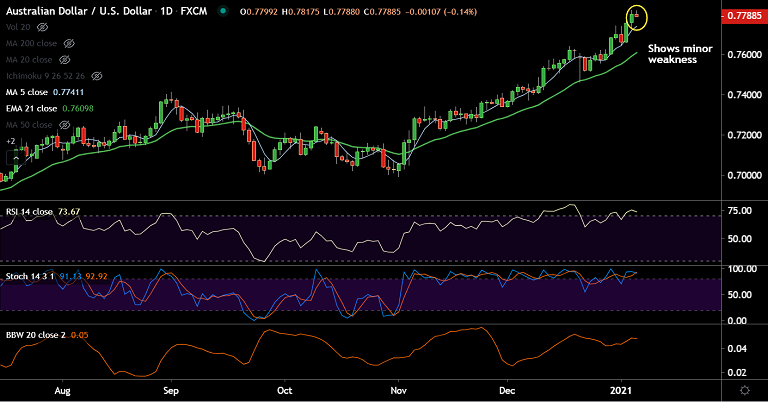Click the Ichimoku 9 26 52 26 label
Viewport: 768px width, 402px height.
click(46, 76)
